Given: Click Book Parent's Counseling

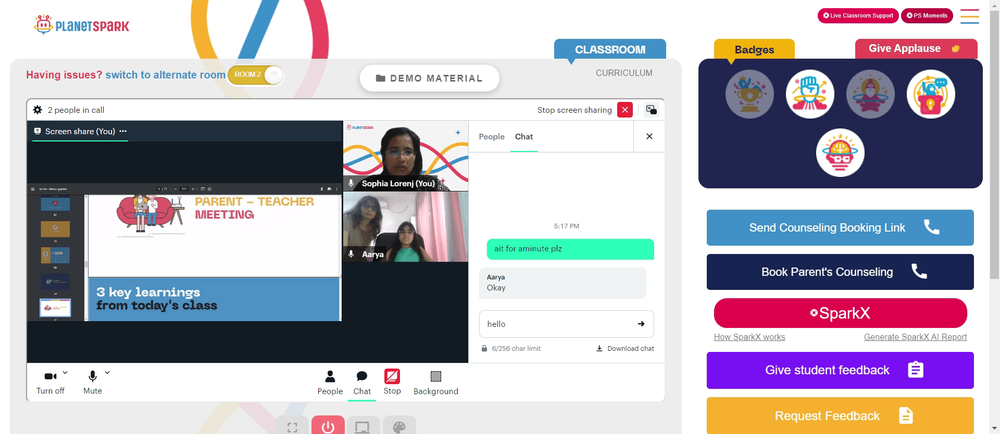Looking at the screenshot, I should 840,272.
